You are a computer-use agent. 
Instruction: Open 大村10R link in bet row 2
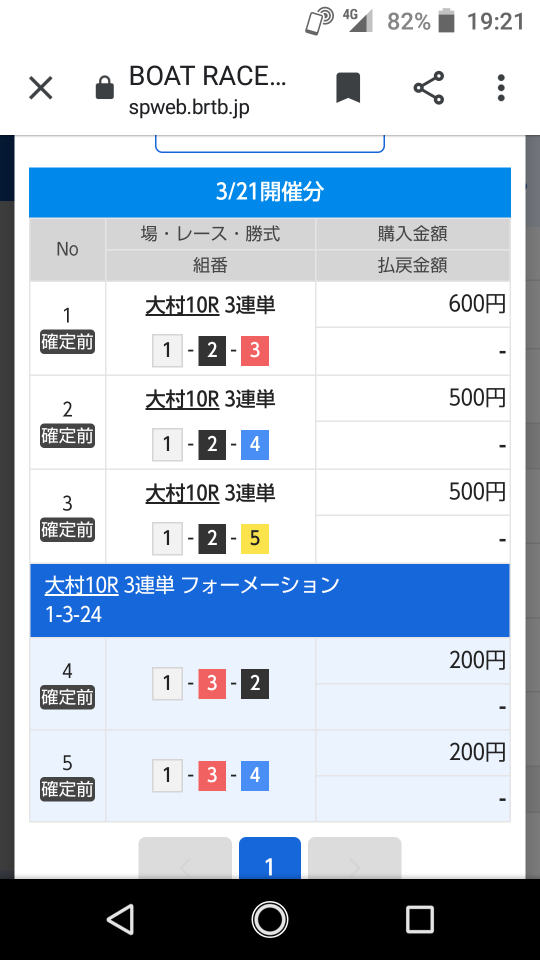pos(182,399)
